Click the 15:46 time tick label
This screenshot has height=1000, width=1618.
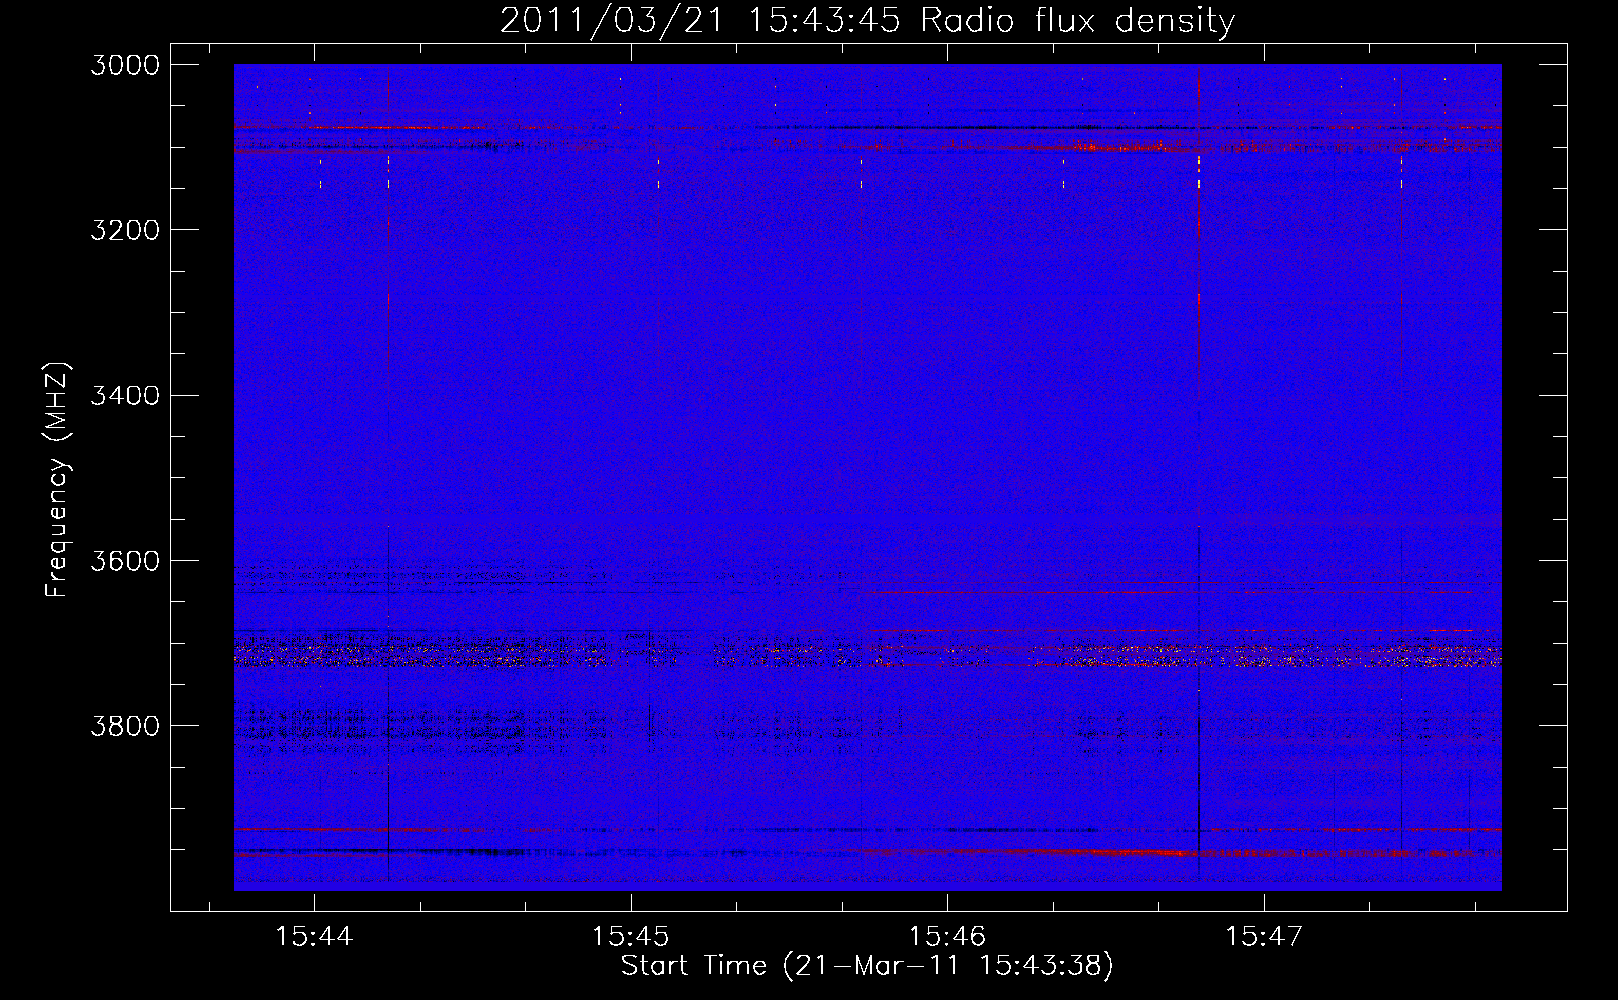coord(947,937)
